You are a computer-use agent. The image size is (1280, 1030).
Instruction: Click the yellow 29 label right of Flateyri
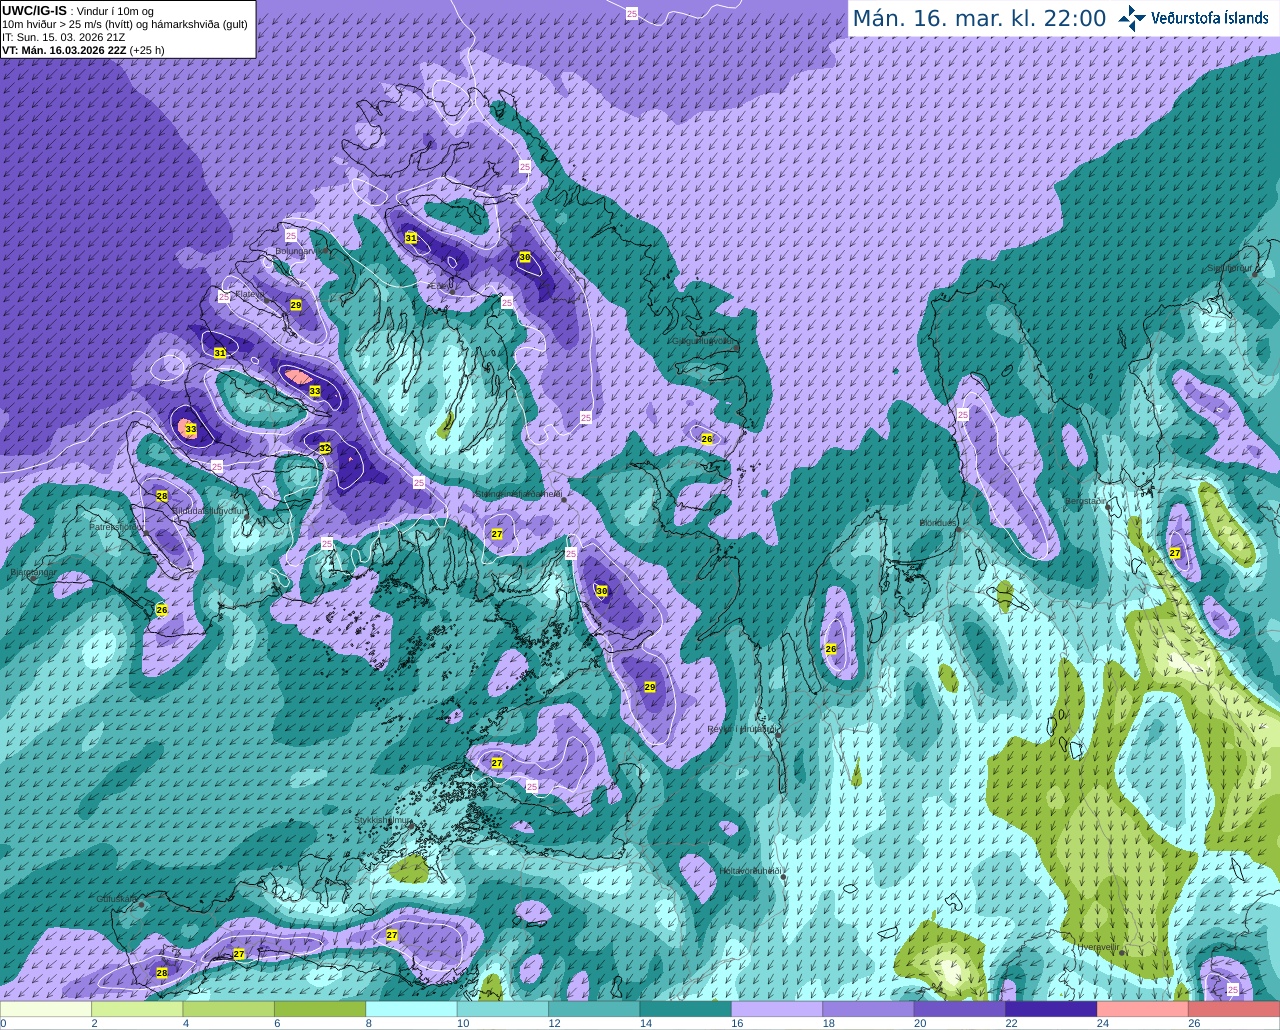pyautogui.click(x=296, y=305)
